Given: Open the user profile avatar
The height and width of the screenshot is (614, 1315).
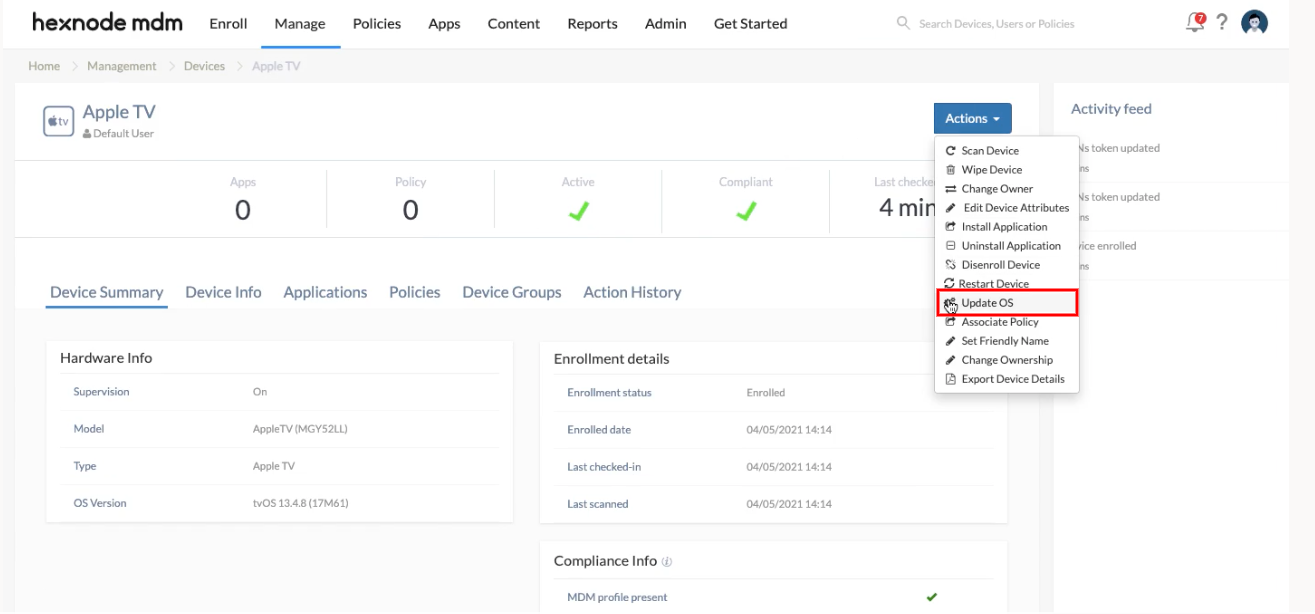Looking at the screenshot, I should pyautogui.click(x=1254, y=23).
